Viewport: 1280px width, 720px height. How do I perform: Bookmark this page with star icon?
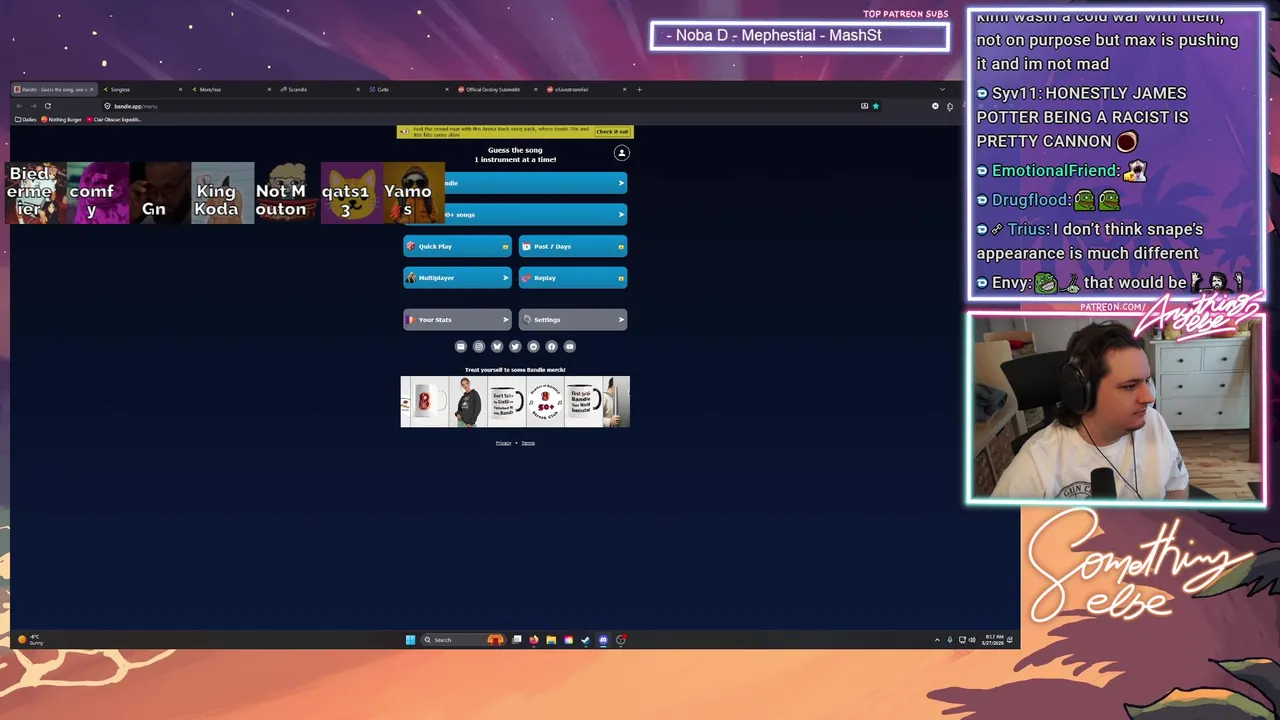click(875, 106)
